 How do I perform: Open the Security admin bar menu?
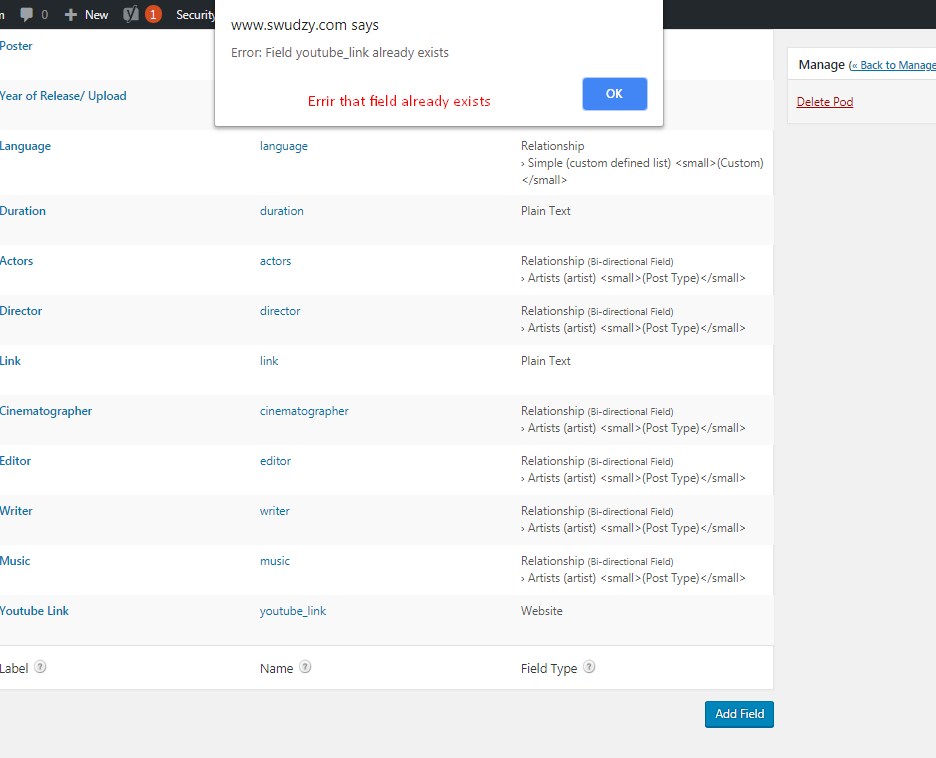195,14
